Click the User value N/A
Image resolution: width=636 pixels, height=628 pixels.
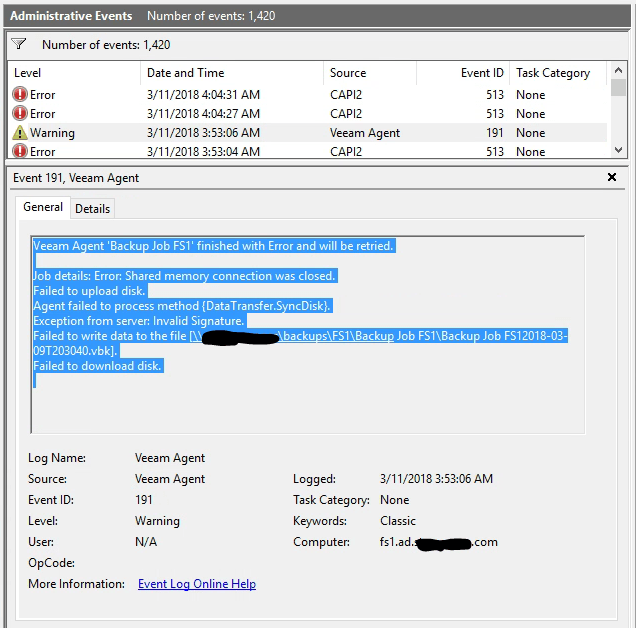[146, 542]
